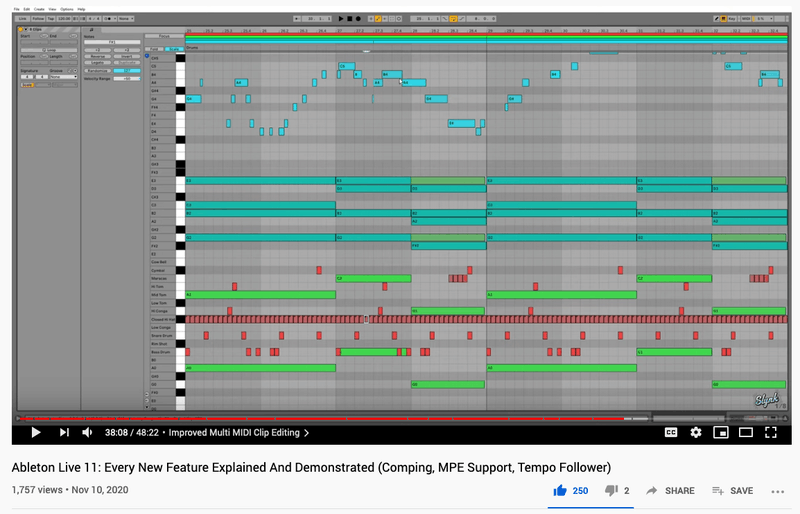The width and height of the screenshot is (800, 514).
Task: Skip to next video
Action: click(x=64, y=432)
